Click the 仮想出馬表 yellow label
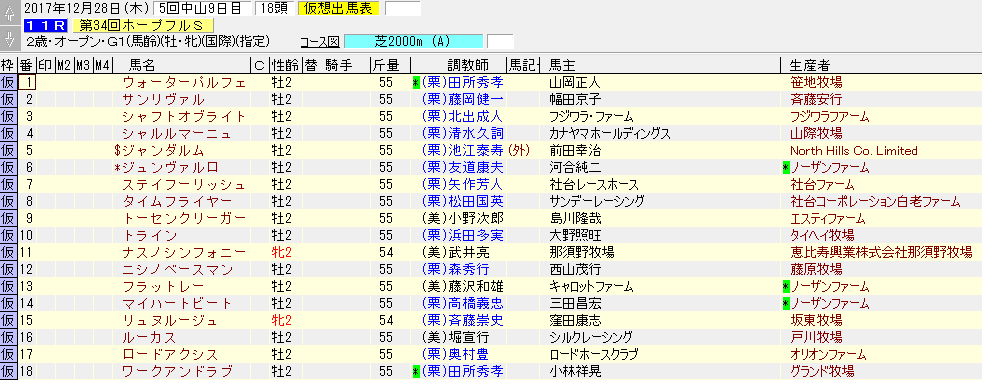 click(x=339, y=9)
